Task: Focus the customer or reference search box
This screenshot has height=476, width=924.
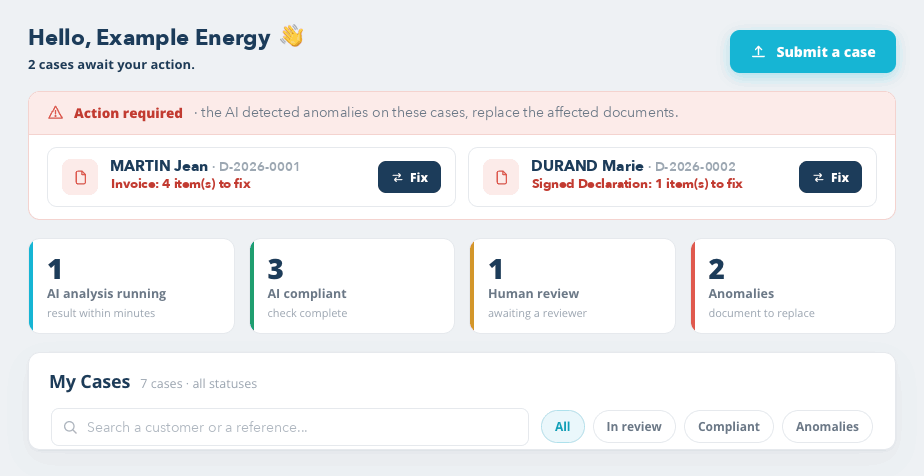Action: (x=290, y=427)
